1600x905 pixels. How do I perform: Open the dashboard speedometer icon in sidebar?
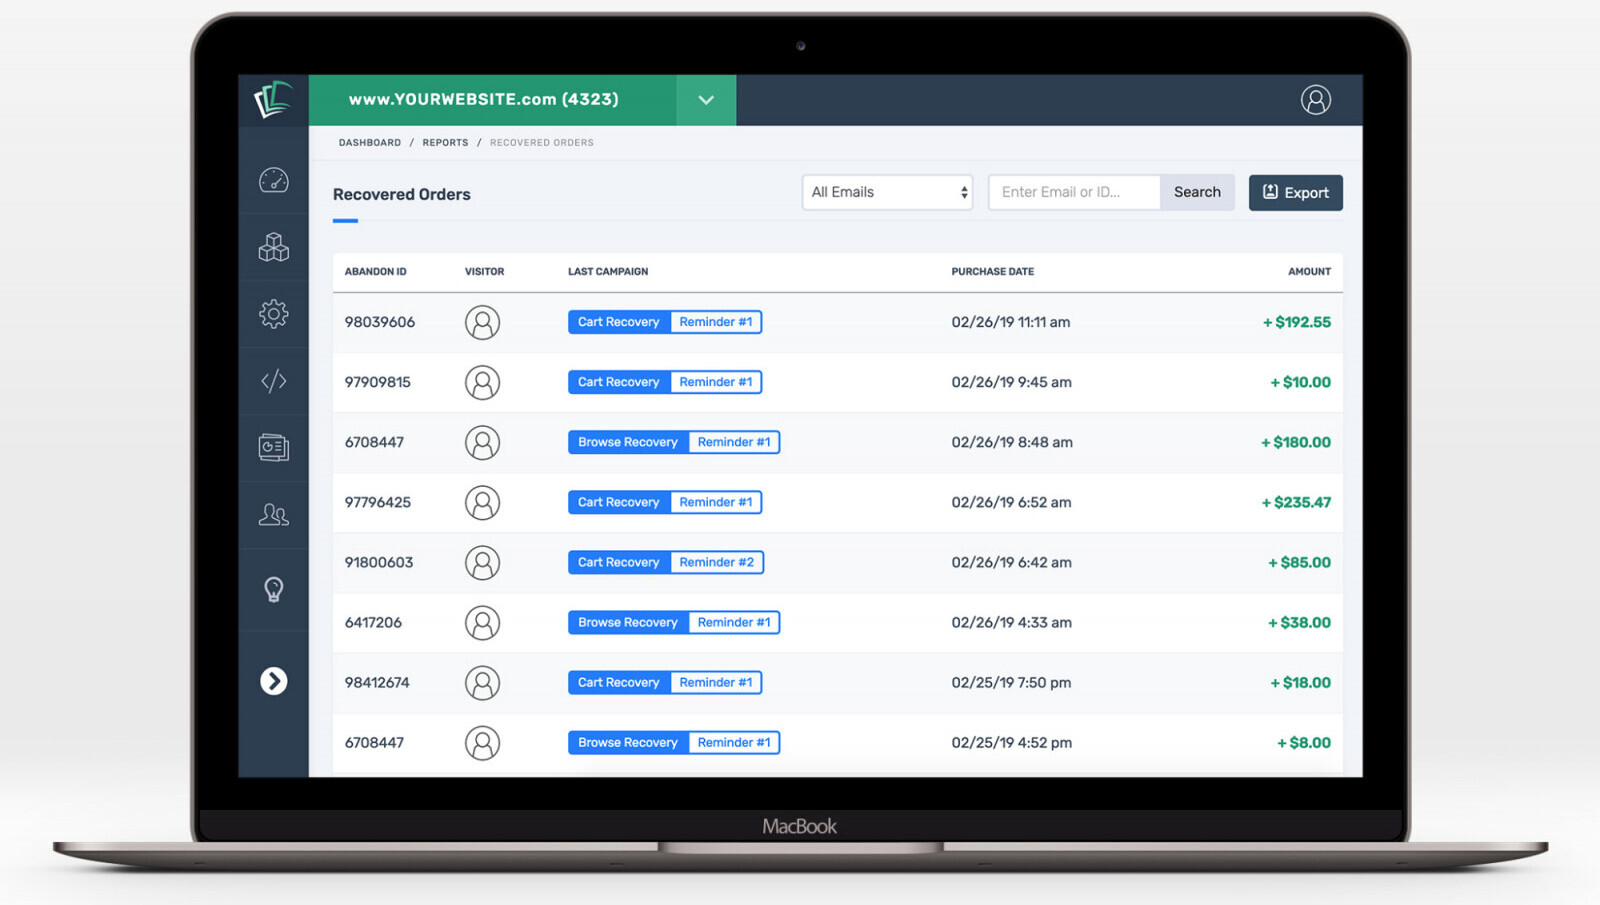[273, 180]
